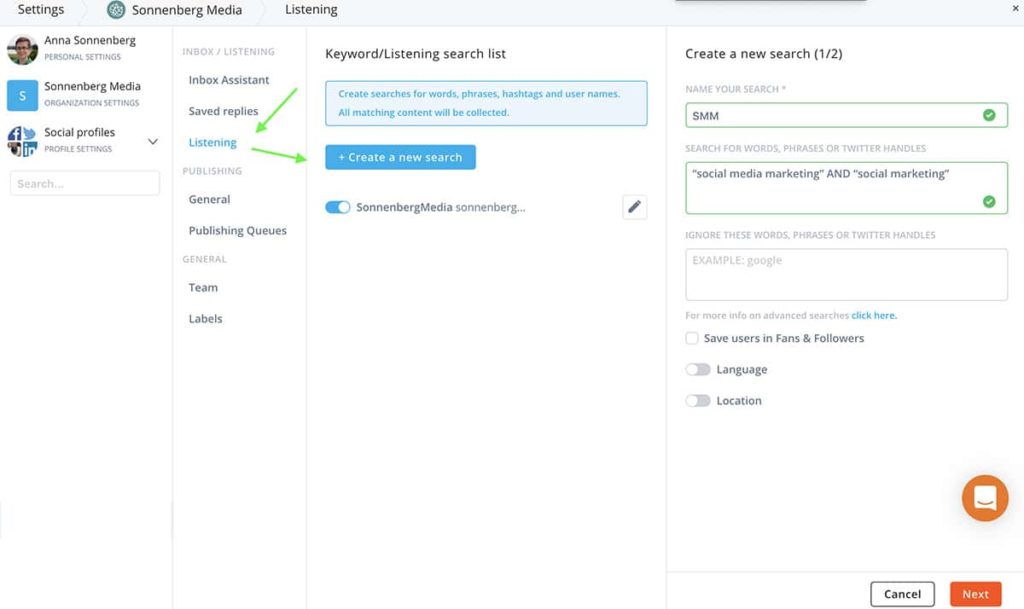This screenshot has height=609, width=1024.
Task: Click the ignore words input field
Action: pyautogui.click(x=846, y=274)
